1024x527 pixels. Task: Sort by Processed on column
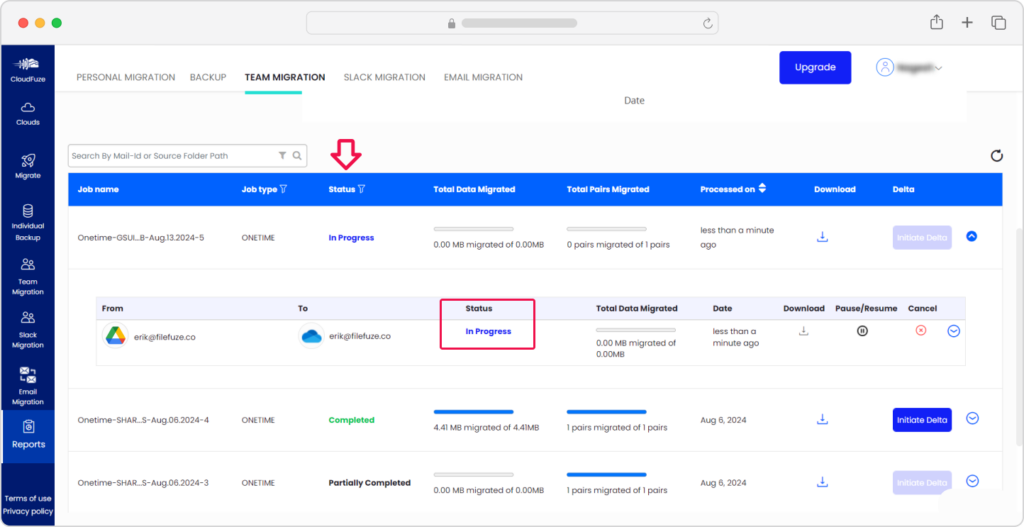761,189
